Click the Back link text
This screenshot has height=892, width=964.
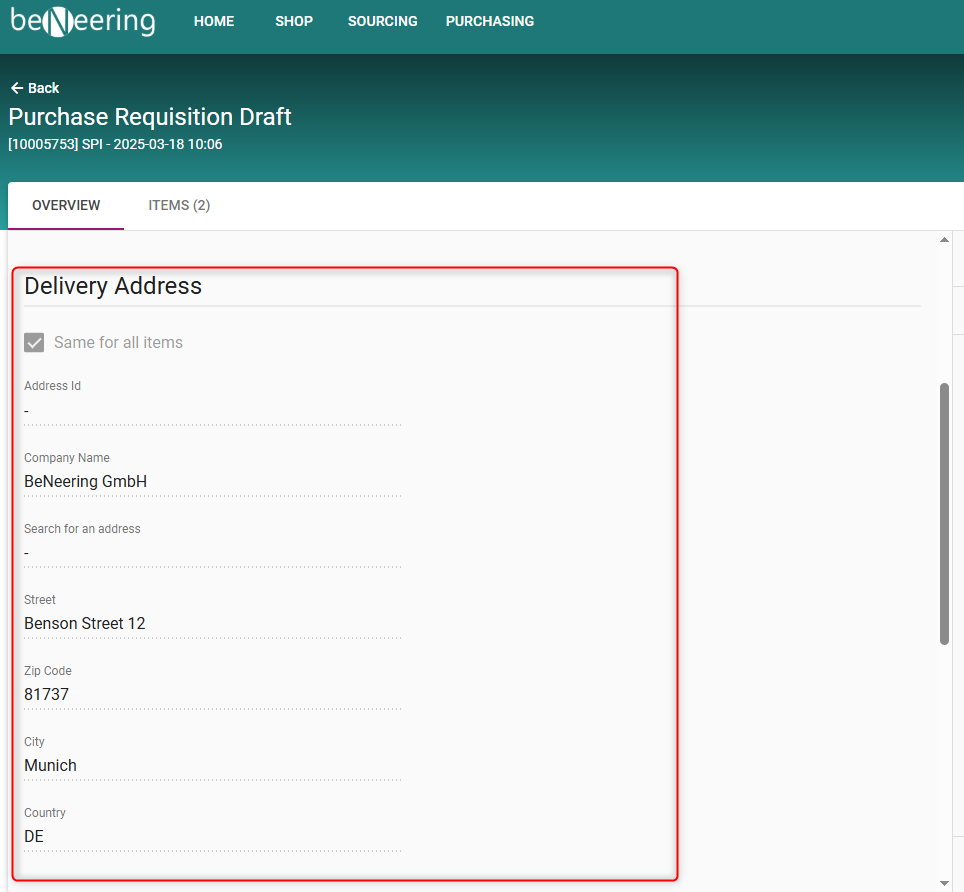pyautogui.click(x=43, y=88)
